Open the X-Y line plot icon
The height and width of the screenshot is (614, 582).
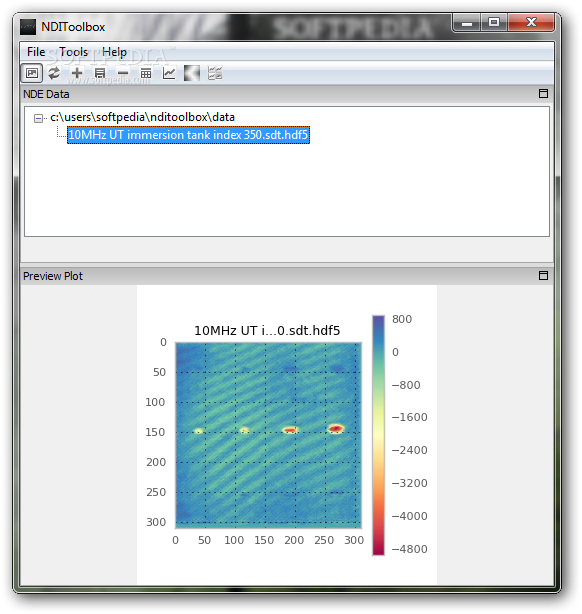coord(169,73)
